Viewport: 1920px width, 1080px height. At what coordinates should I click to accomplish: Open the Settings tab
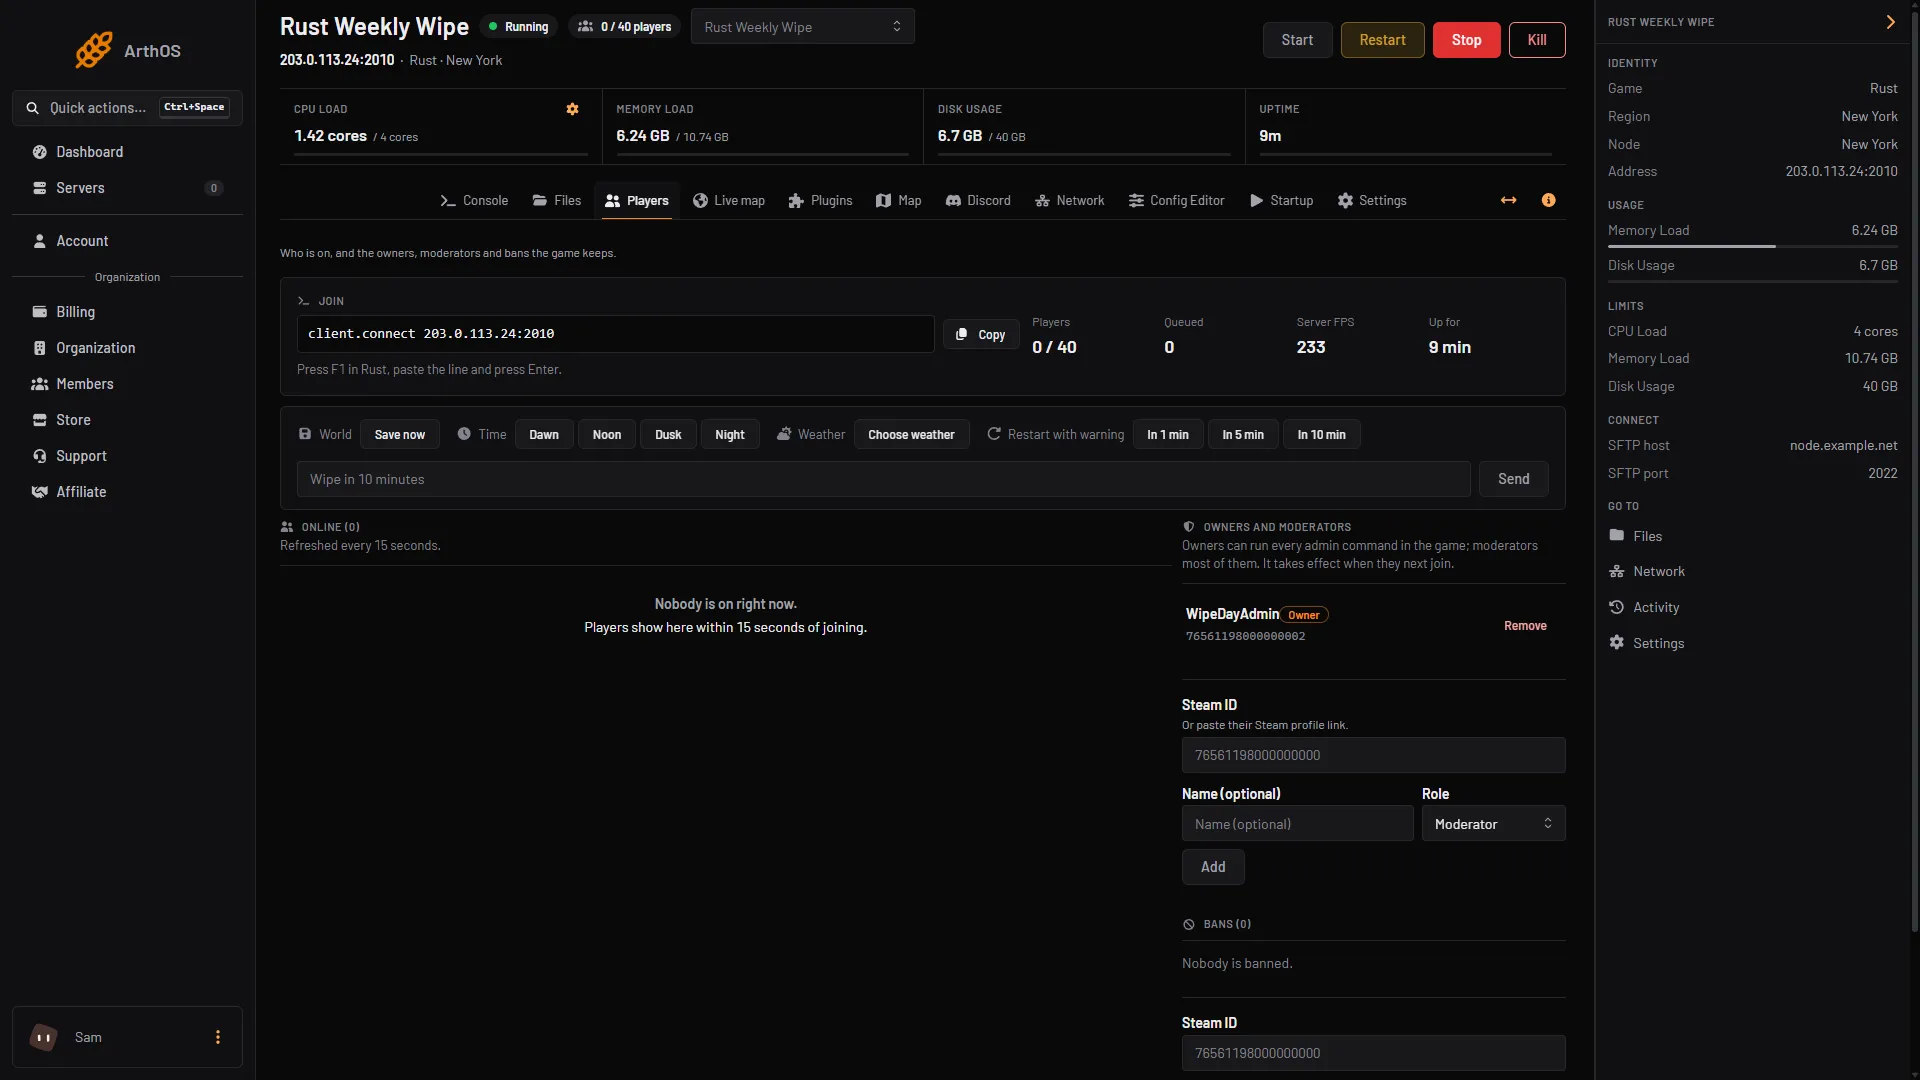tap(1372, 201)
